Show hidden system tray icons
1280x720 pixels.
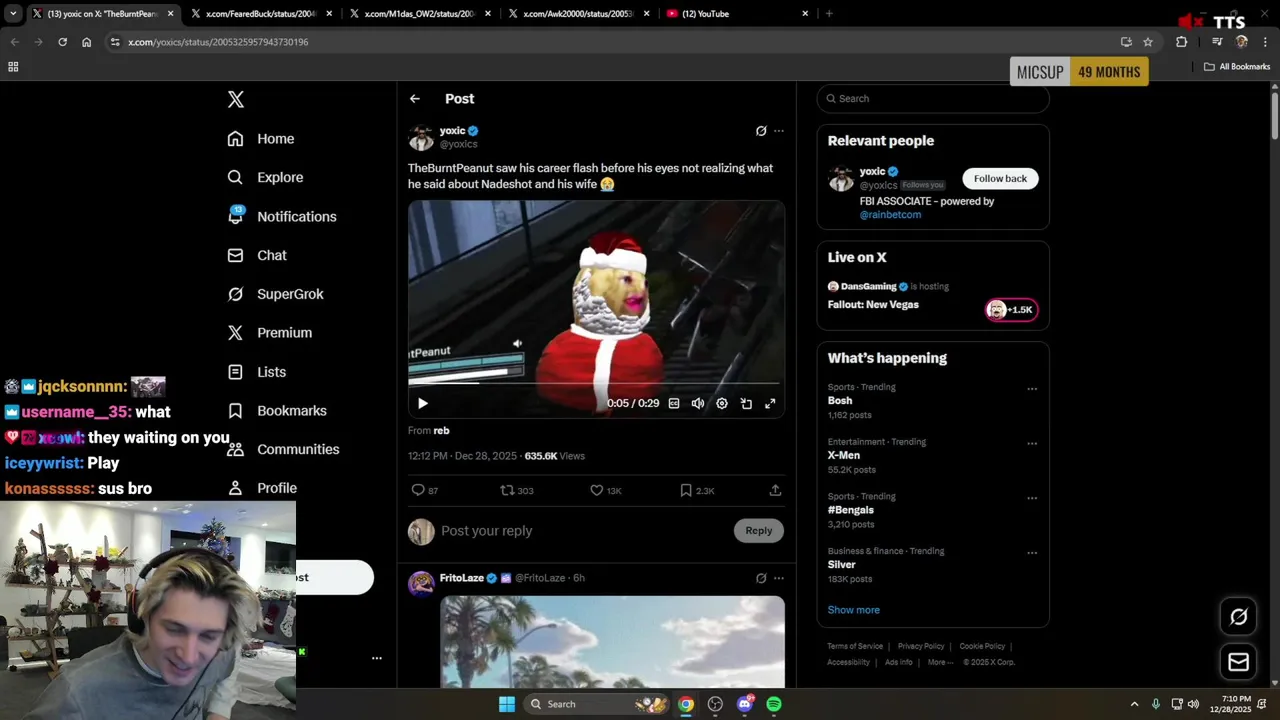[1134, 704]
